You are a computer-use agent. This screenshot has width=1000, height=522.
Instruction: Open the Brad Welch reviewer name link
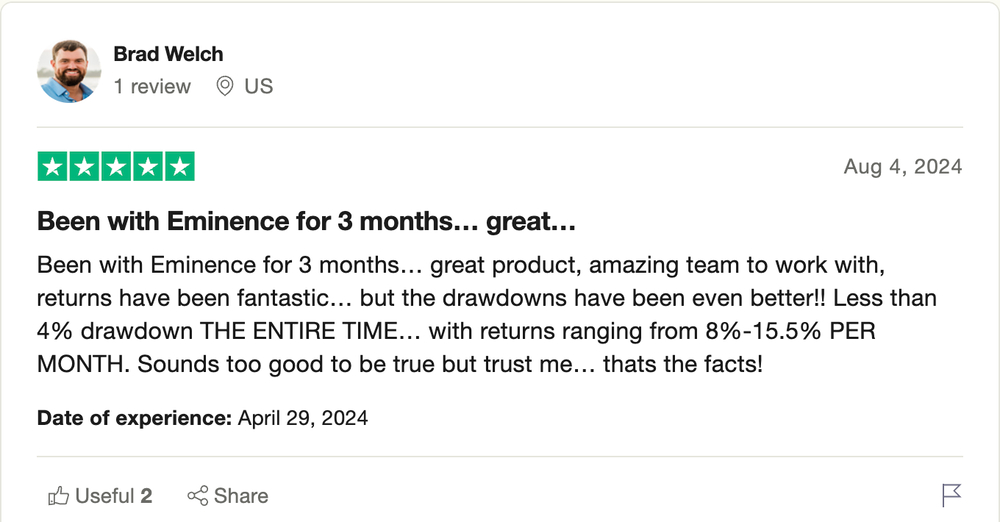tap(168, 54)
